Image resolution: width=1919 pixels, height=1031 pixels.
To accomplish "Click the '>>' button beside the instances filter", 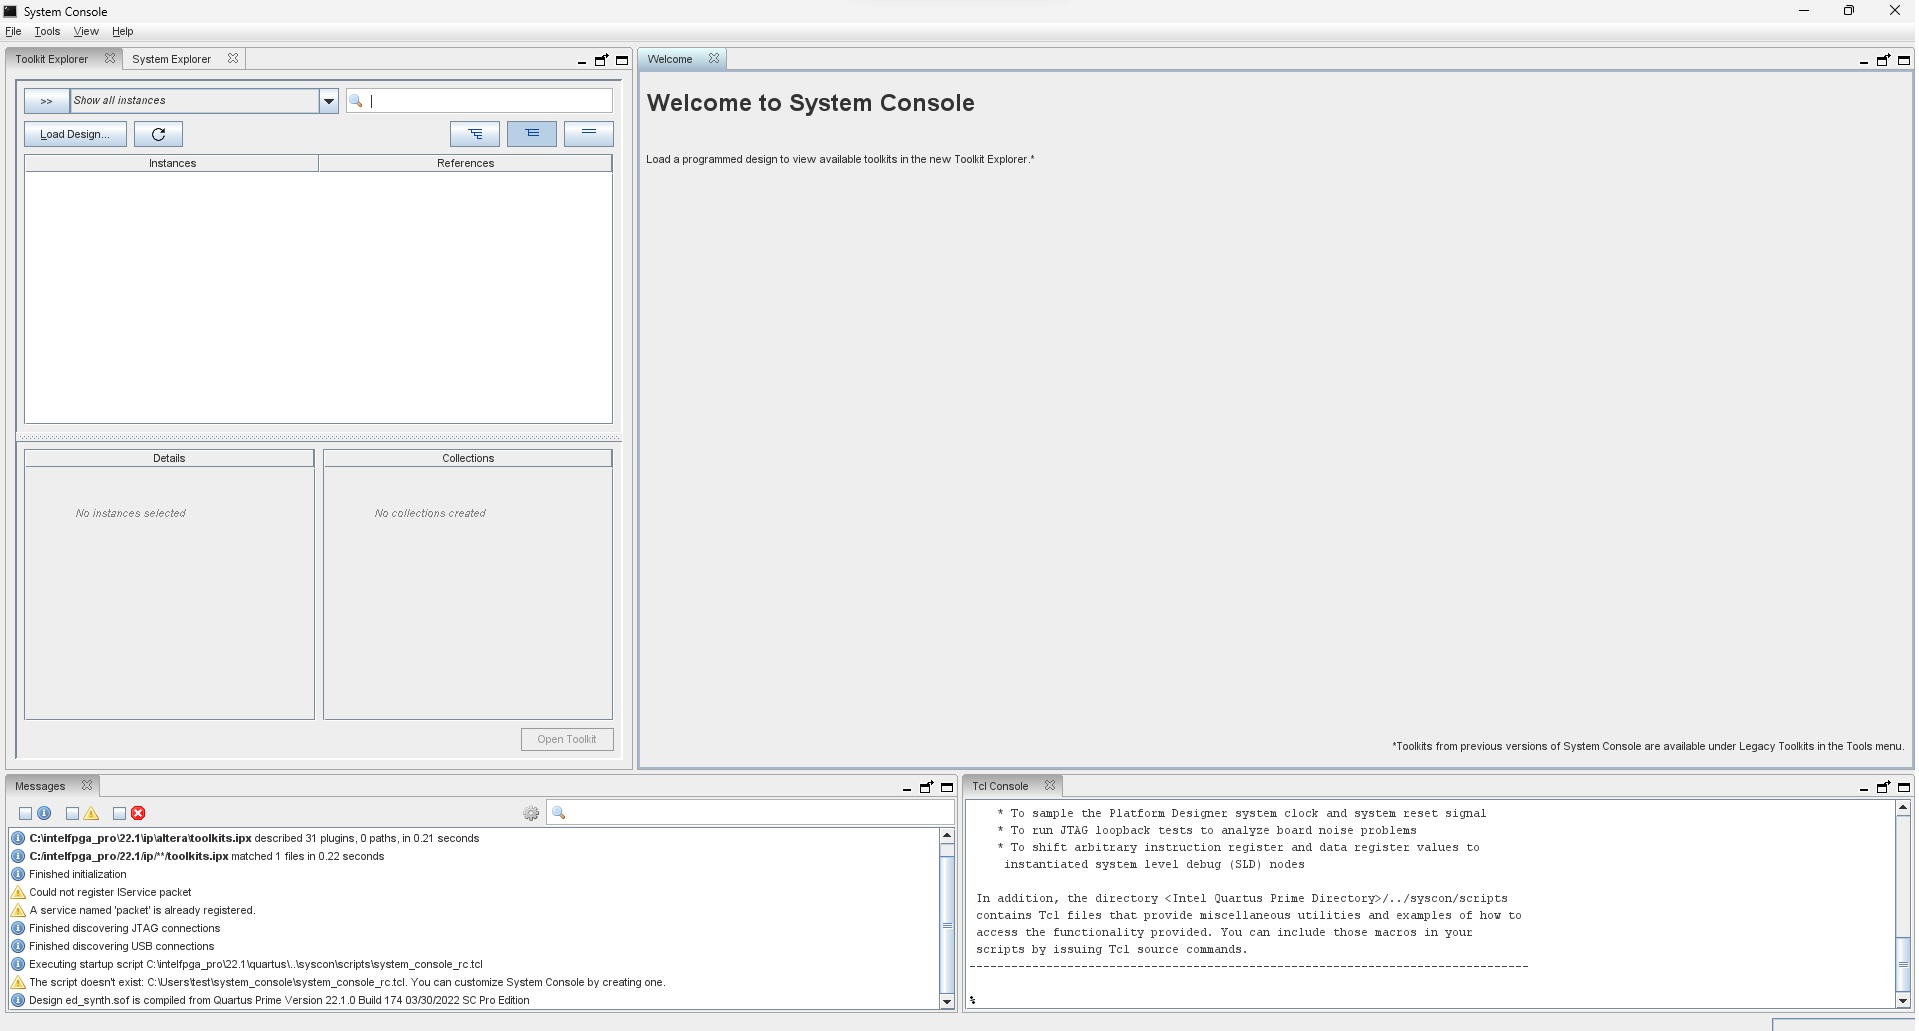I will click(x=46, y=101).
